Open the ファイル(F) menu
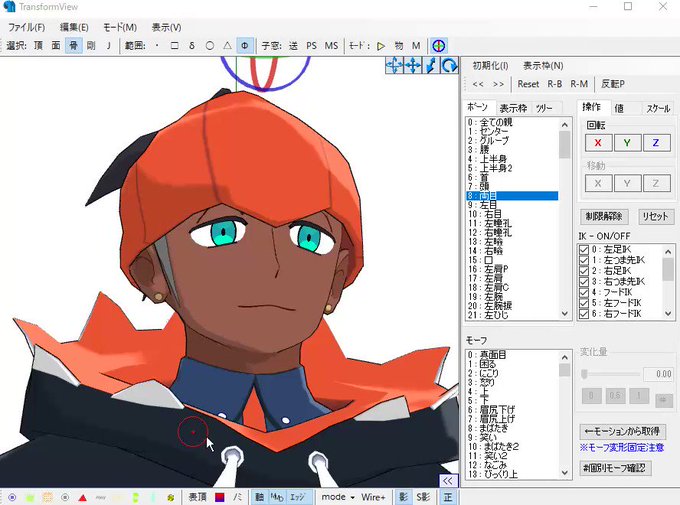The image size is (680, 505). pyautogui.click(x=26, y=27)
